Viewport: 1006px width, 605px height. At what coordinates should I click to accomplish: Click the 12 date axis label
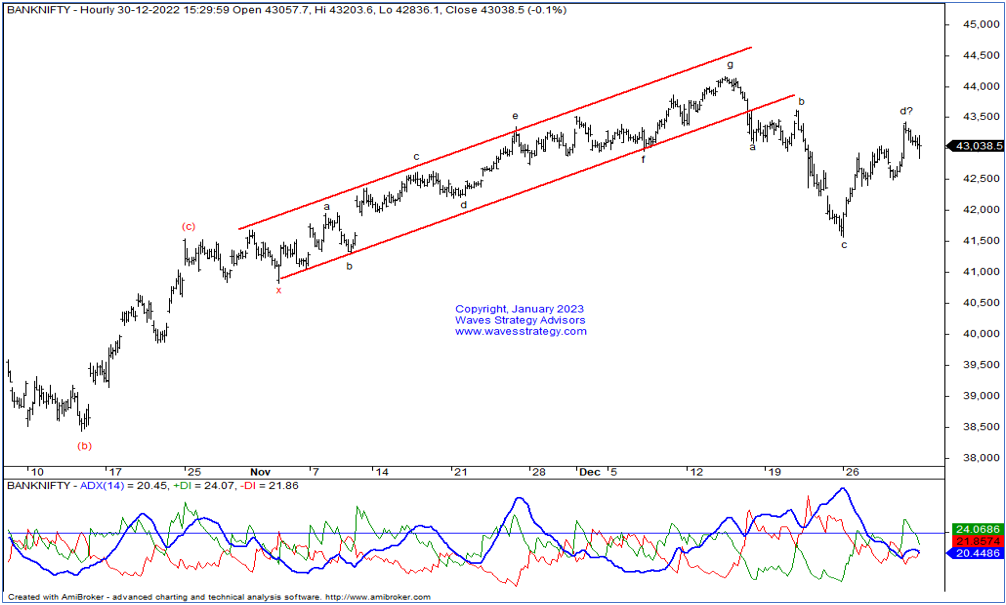[695, 472]
